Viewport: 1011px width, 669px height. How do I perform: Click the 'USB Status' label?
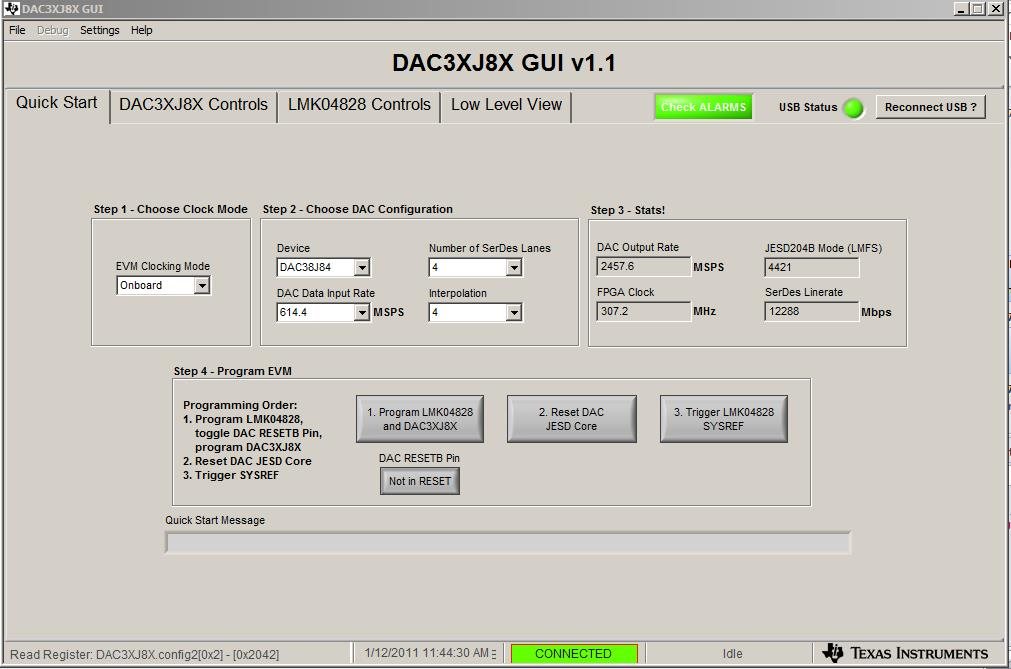(x=808, y=107)
